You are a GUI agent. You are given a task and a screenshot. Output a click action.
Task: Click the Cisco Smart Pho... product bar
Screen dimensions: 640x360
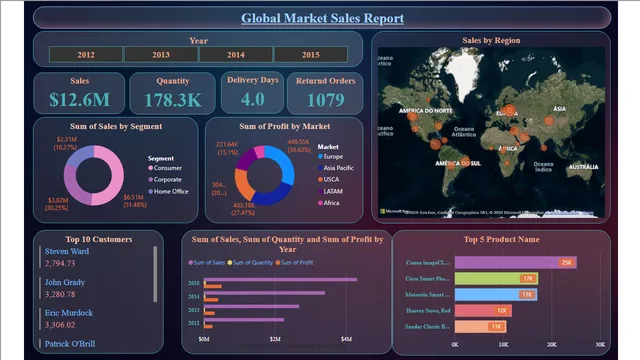tap(496, 278)
